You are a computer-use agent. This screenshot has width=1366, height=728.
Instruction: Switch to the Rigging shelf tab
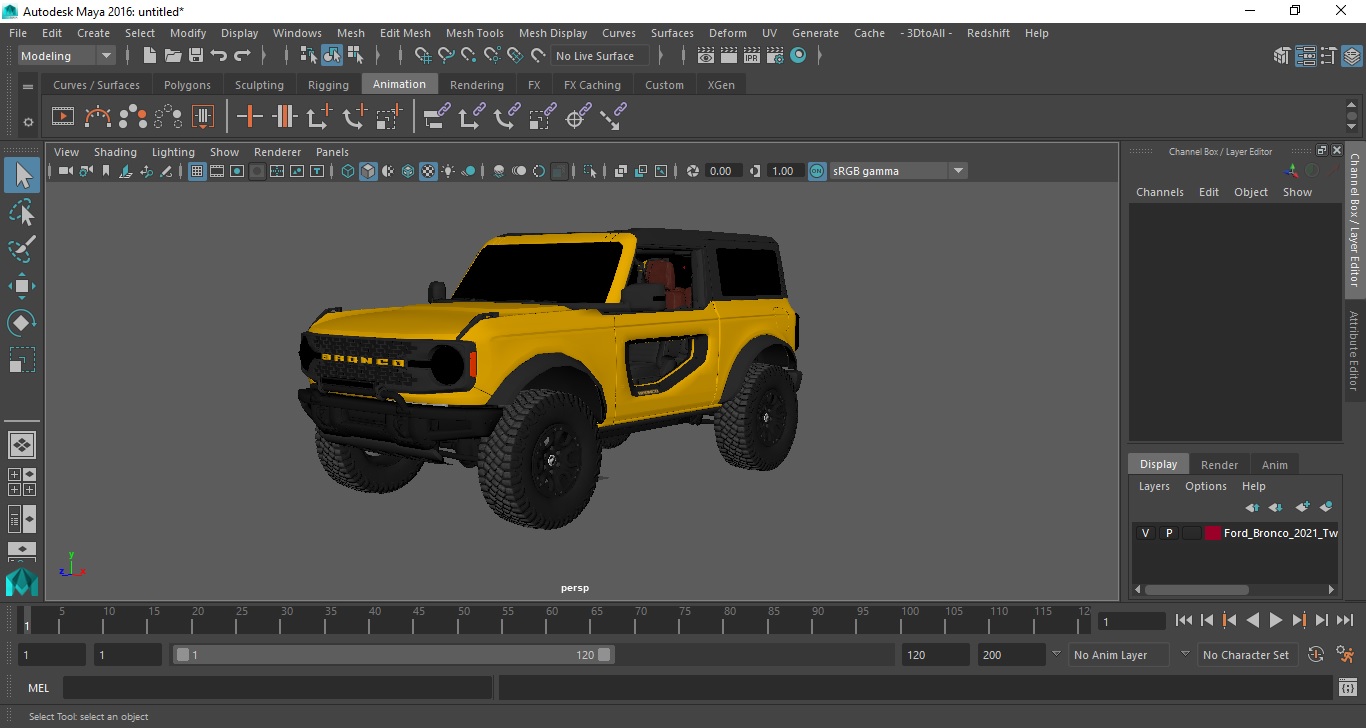[328, 85]
